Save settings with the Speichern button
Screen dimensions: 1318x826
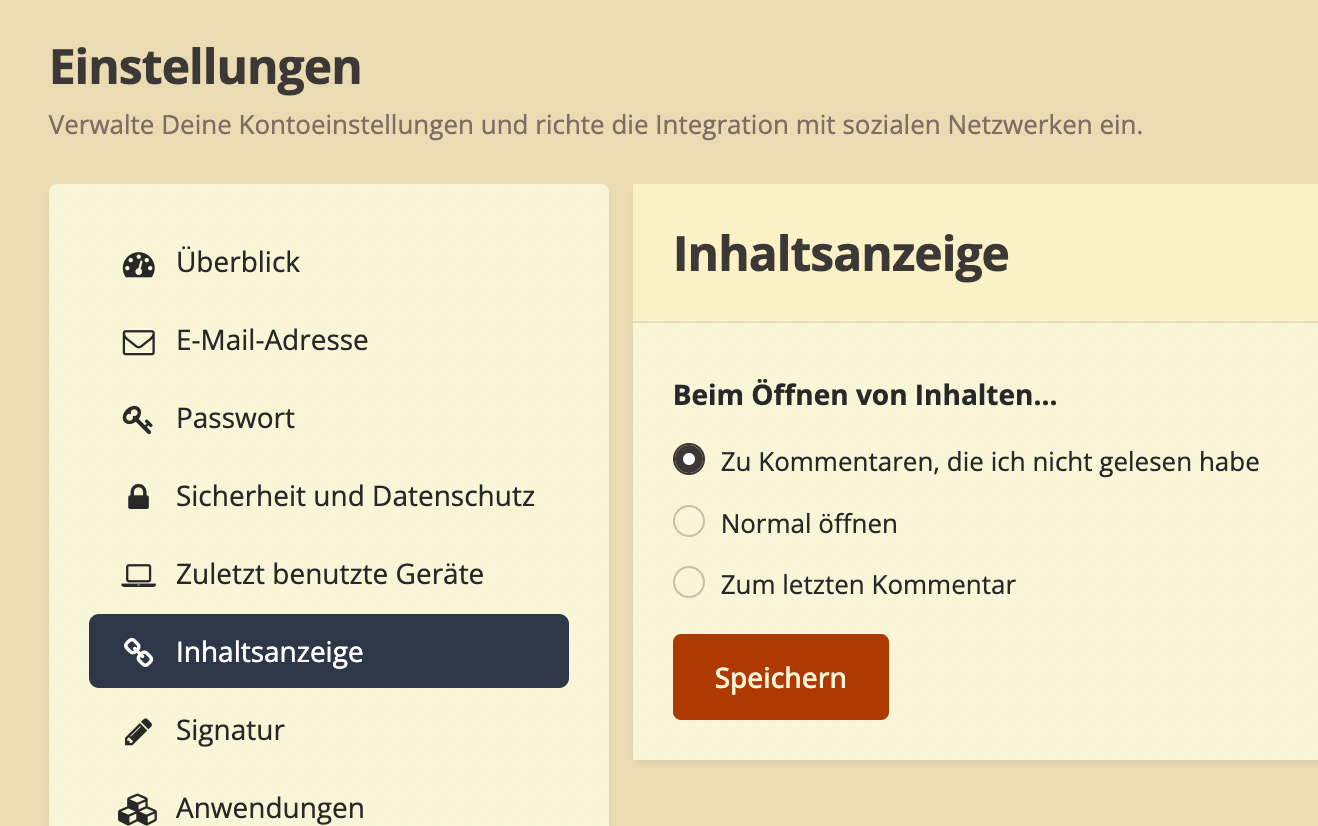[781, 677]
